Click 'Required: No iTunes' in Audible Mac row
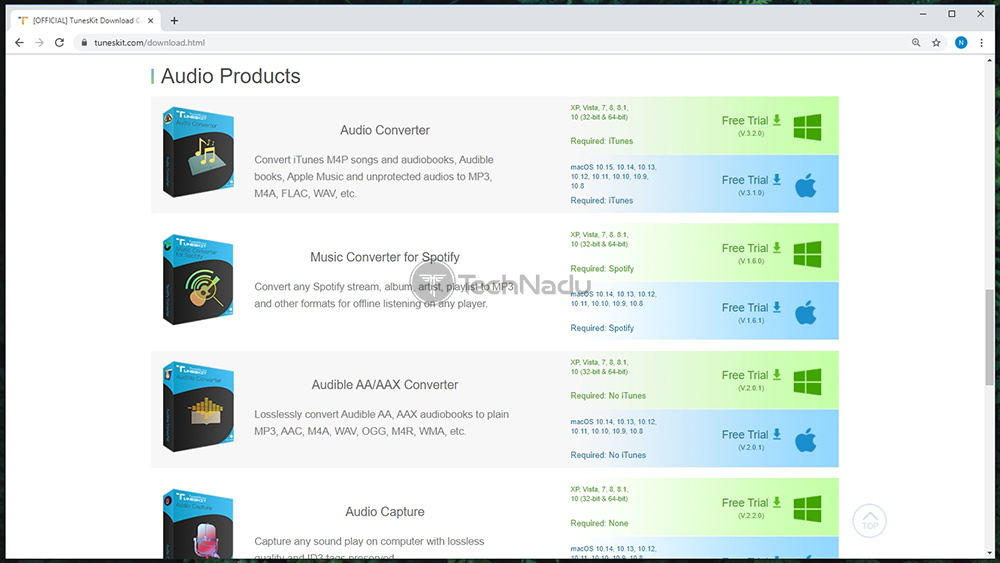Image resolution: width=1000 pixels, height=563 pixels. click(x=608, y=455)
